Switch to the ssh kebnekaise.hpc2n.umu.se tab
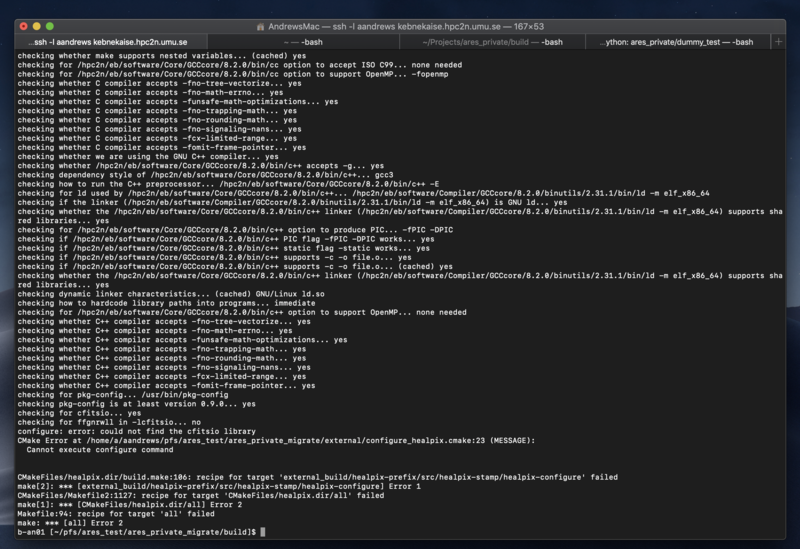800x549 pixels. pyautogui.click(x=110, y=42)
